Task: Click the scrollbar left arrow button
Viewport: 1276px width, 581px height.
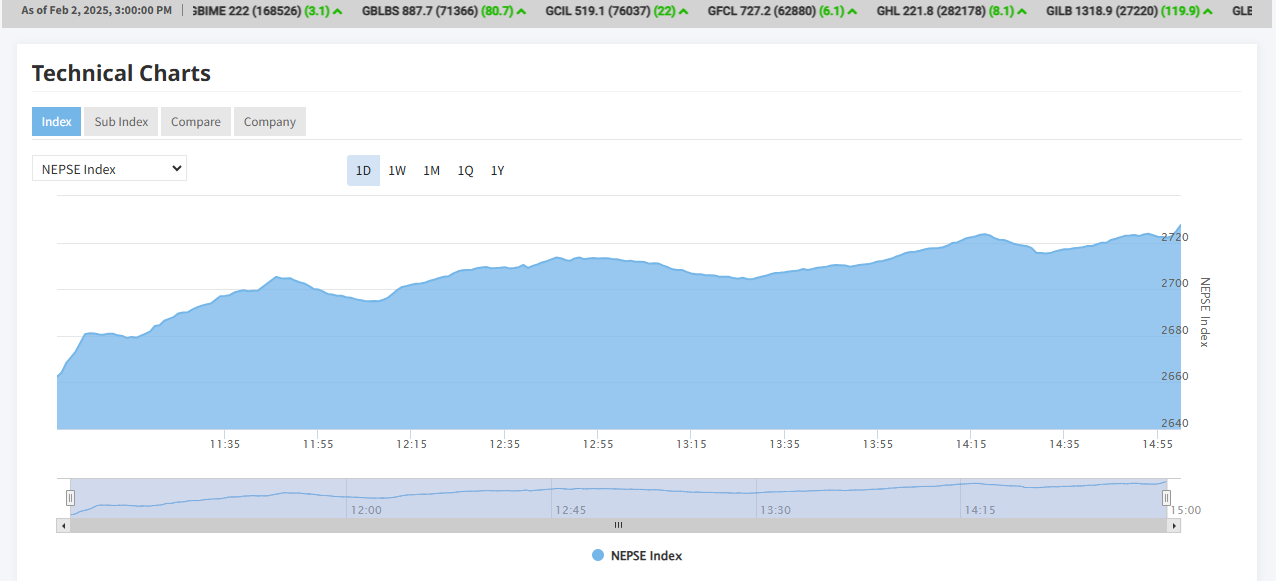Action: [63, 525]
